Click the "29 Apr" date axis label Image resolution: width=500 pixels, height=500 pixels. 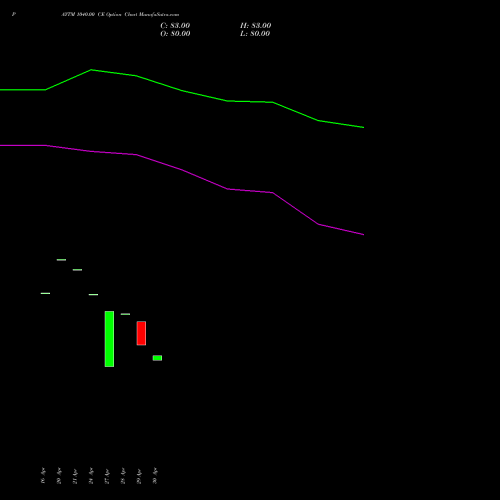[139, 476]
